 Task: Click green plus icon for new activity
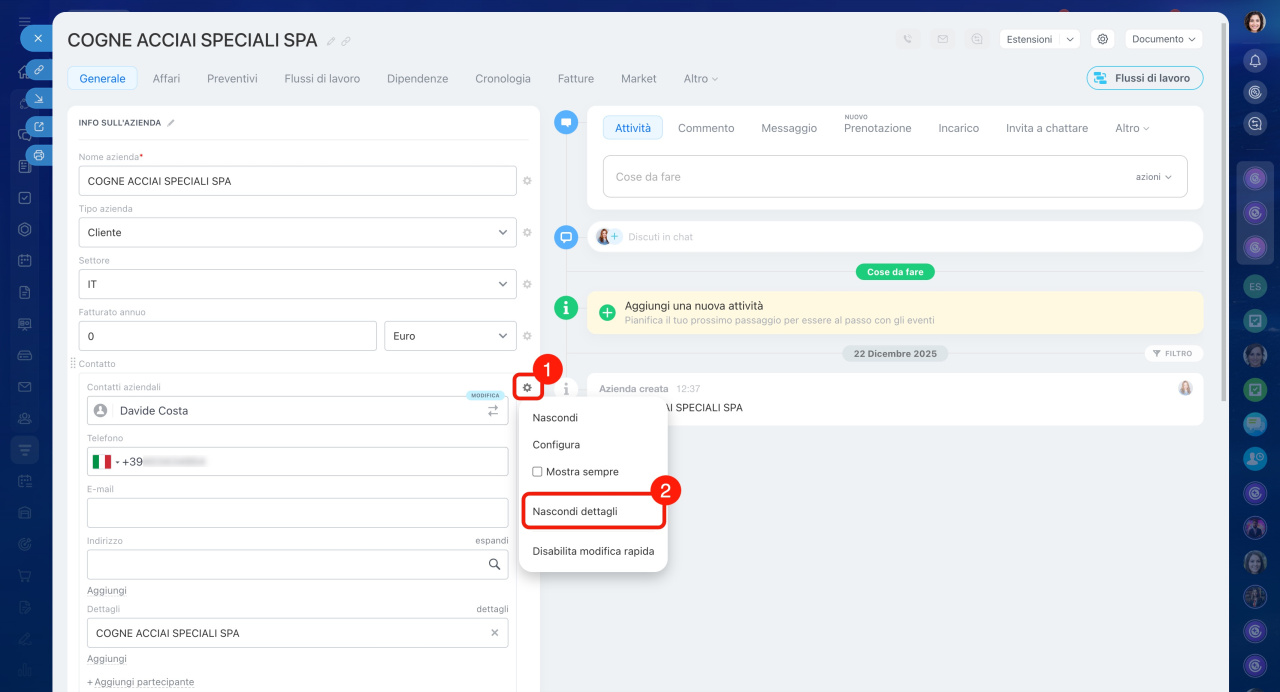[607, 312]
